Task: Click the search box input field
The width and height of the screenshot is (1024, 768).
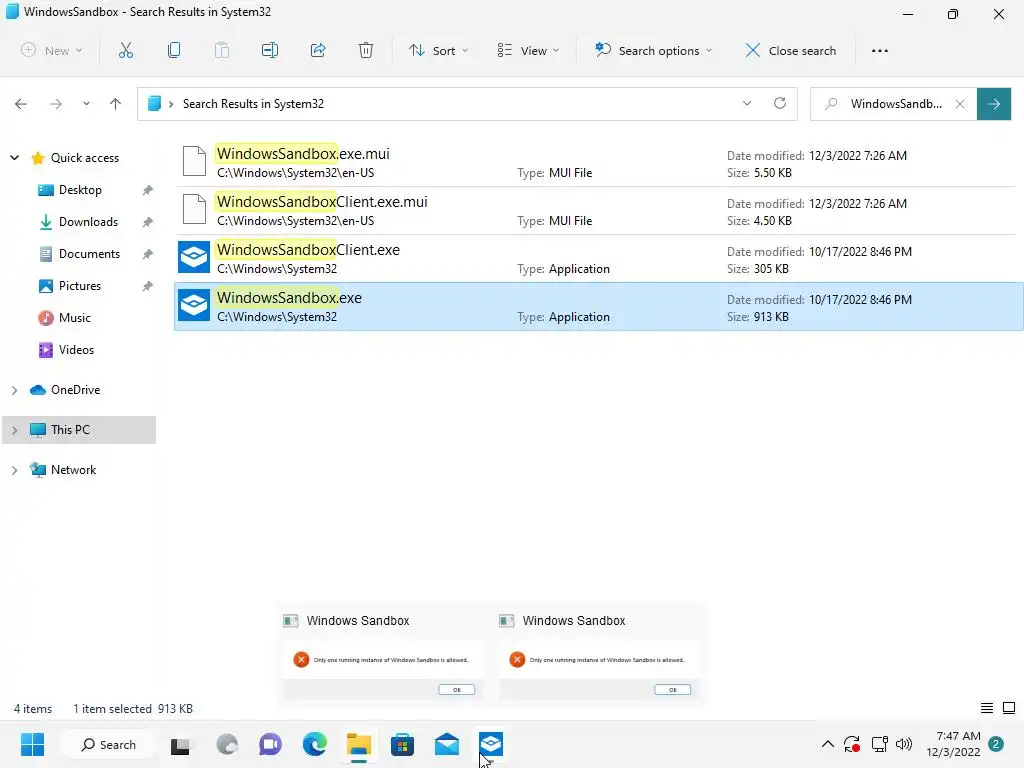Action: (x=893, y=104)
